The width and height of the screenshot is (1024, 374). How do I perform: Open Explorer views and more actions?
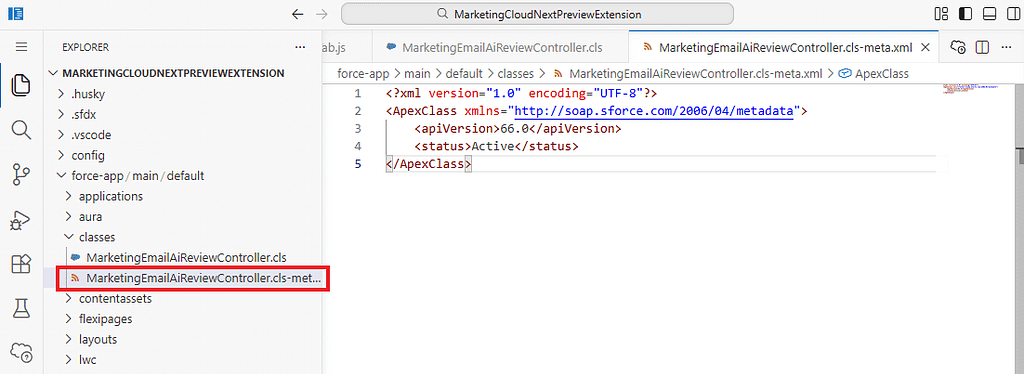point(300,47)
